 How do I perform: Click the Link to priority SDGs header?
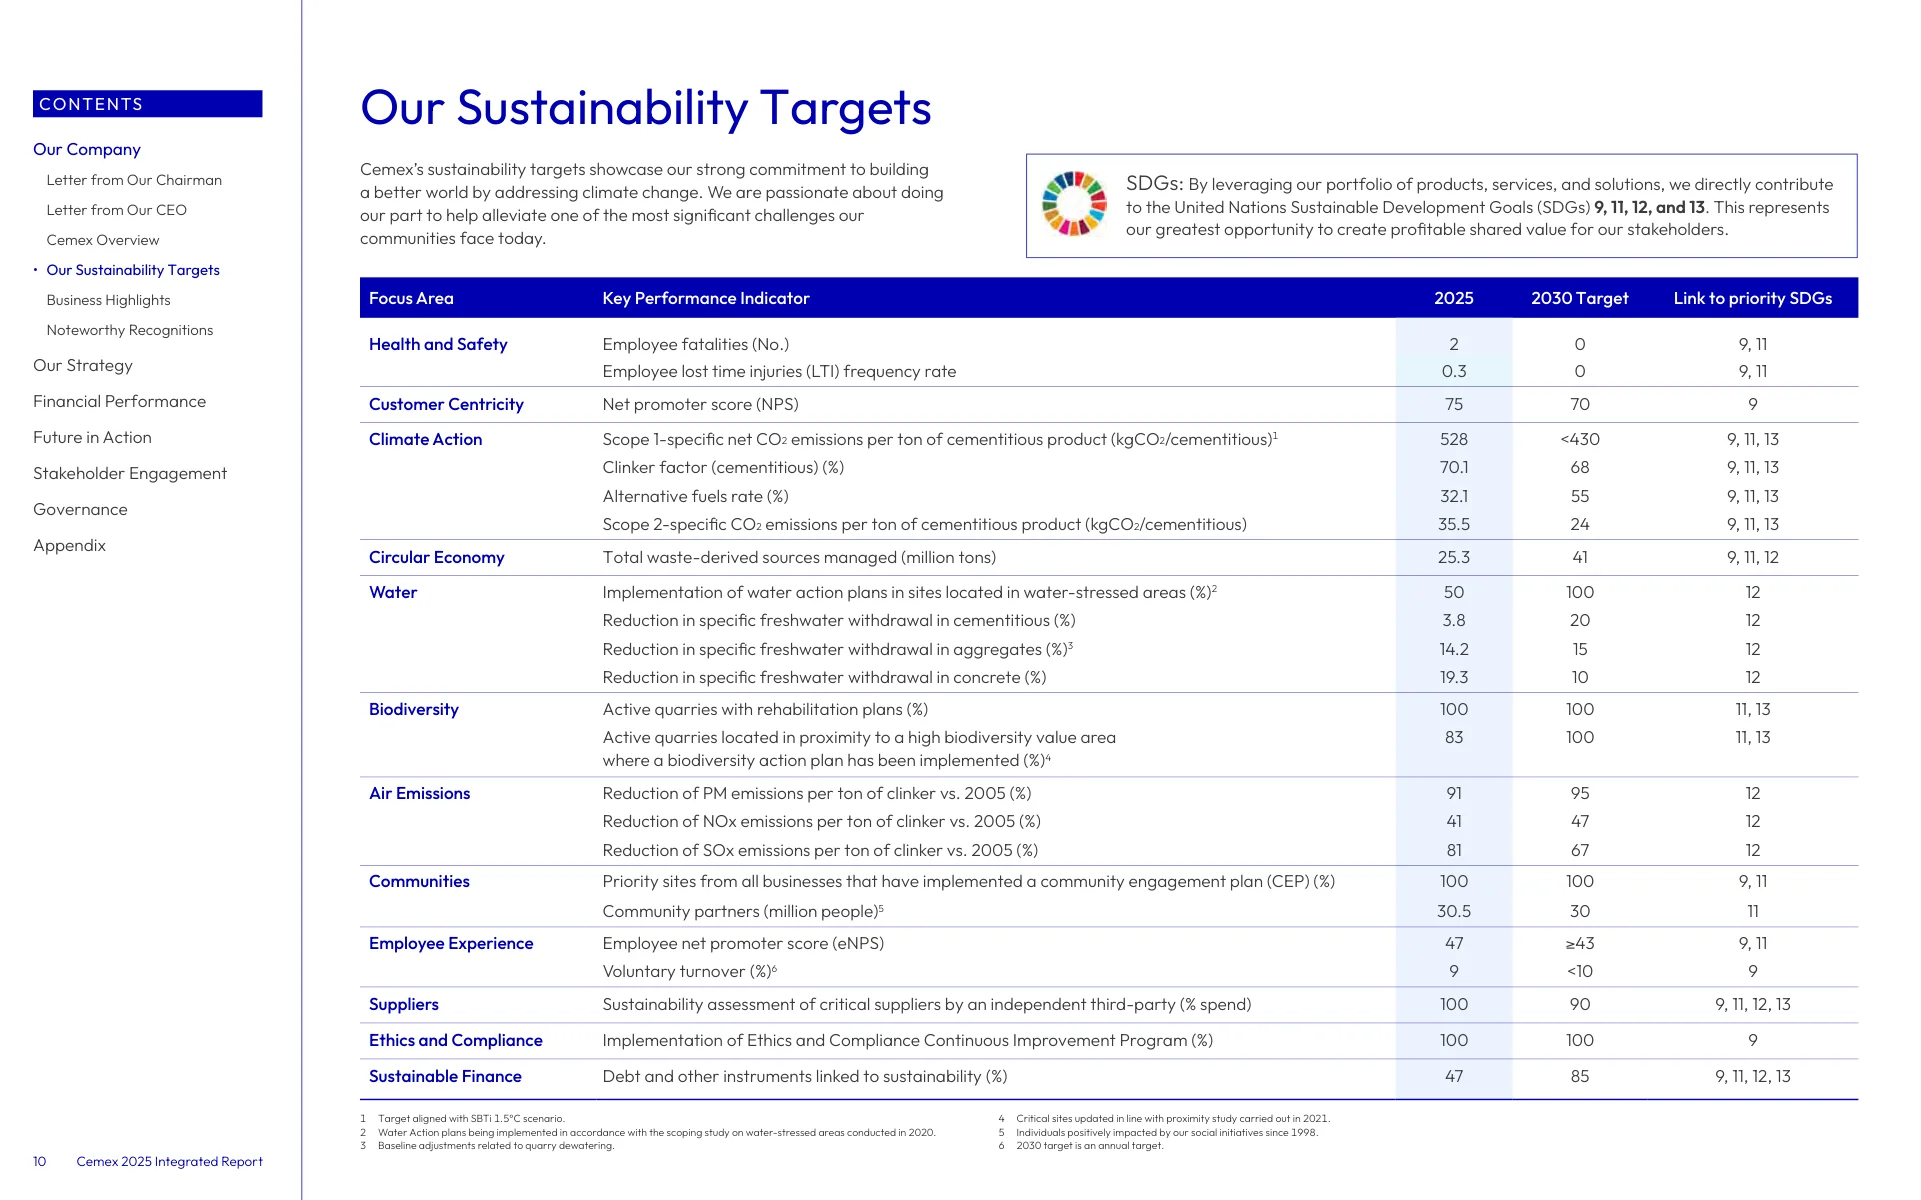pyautogui.click(x=1753, y=298)
